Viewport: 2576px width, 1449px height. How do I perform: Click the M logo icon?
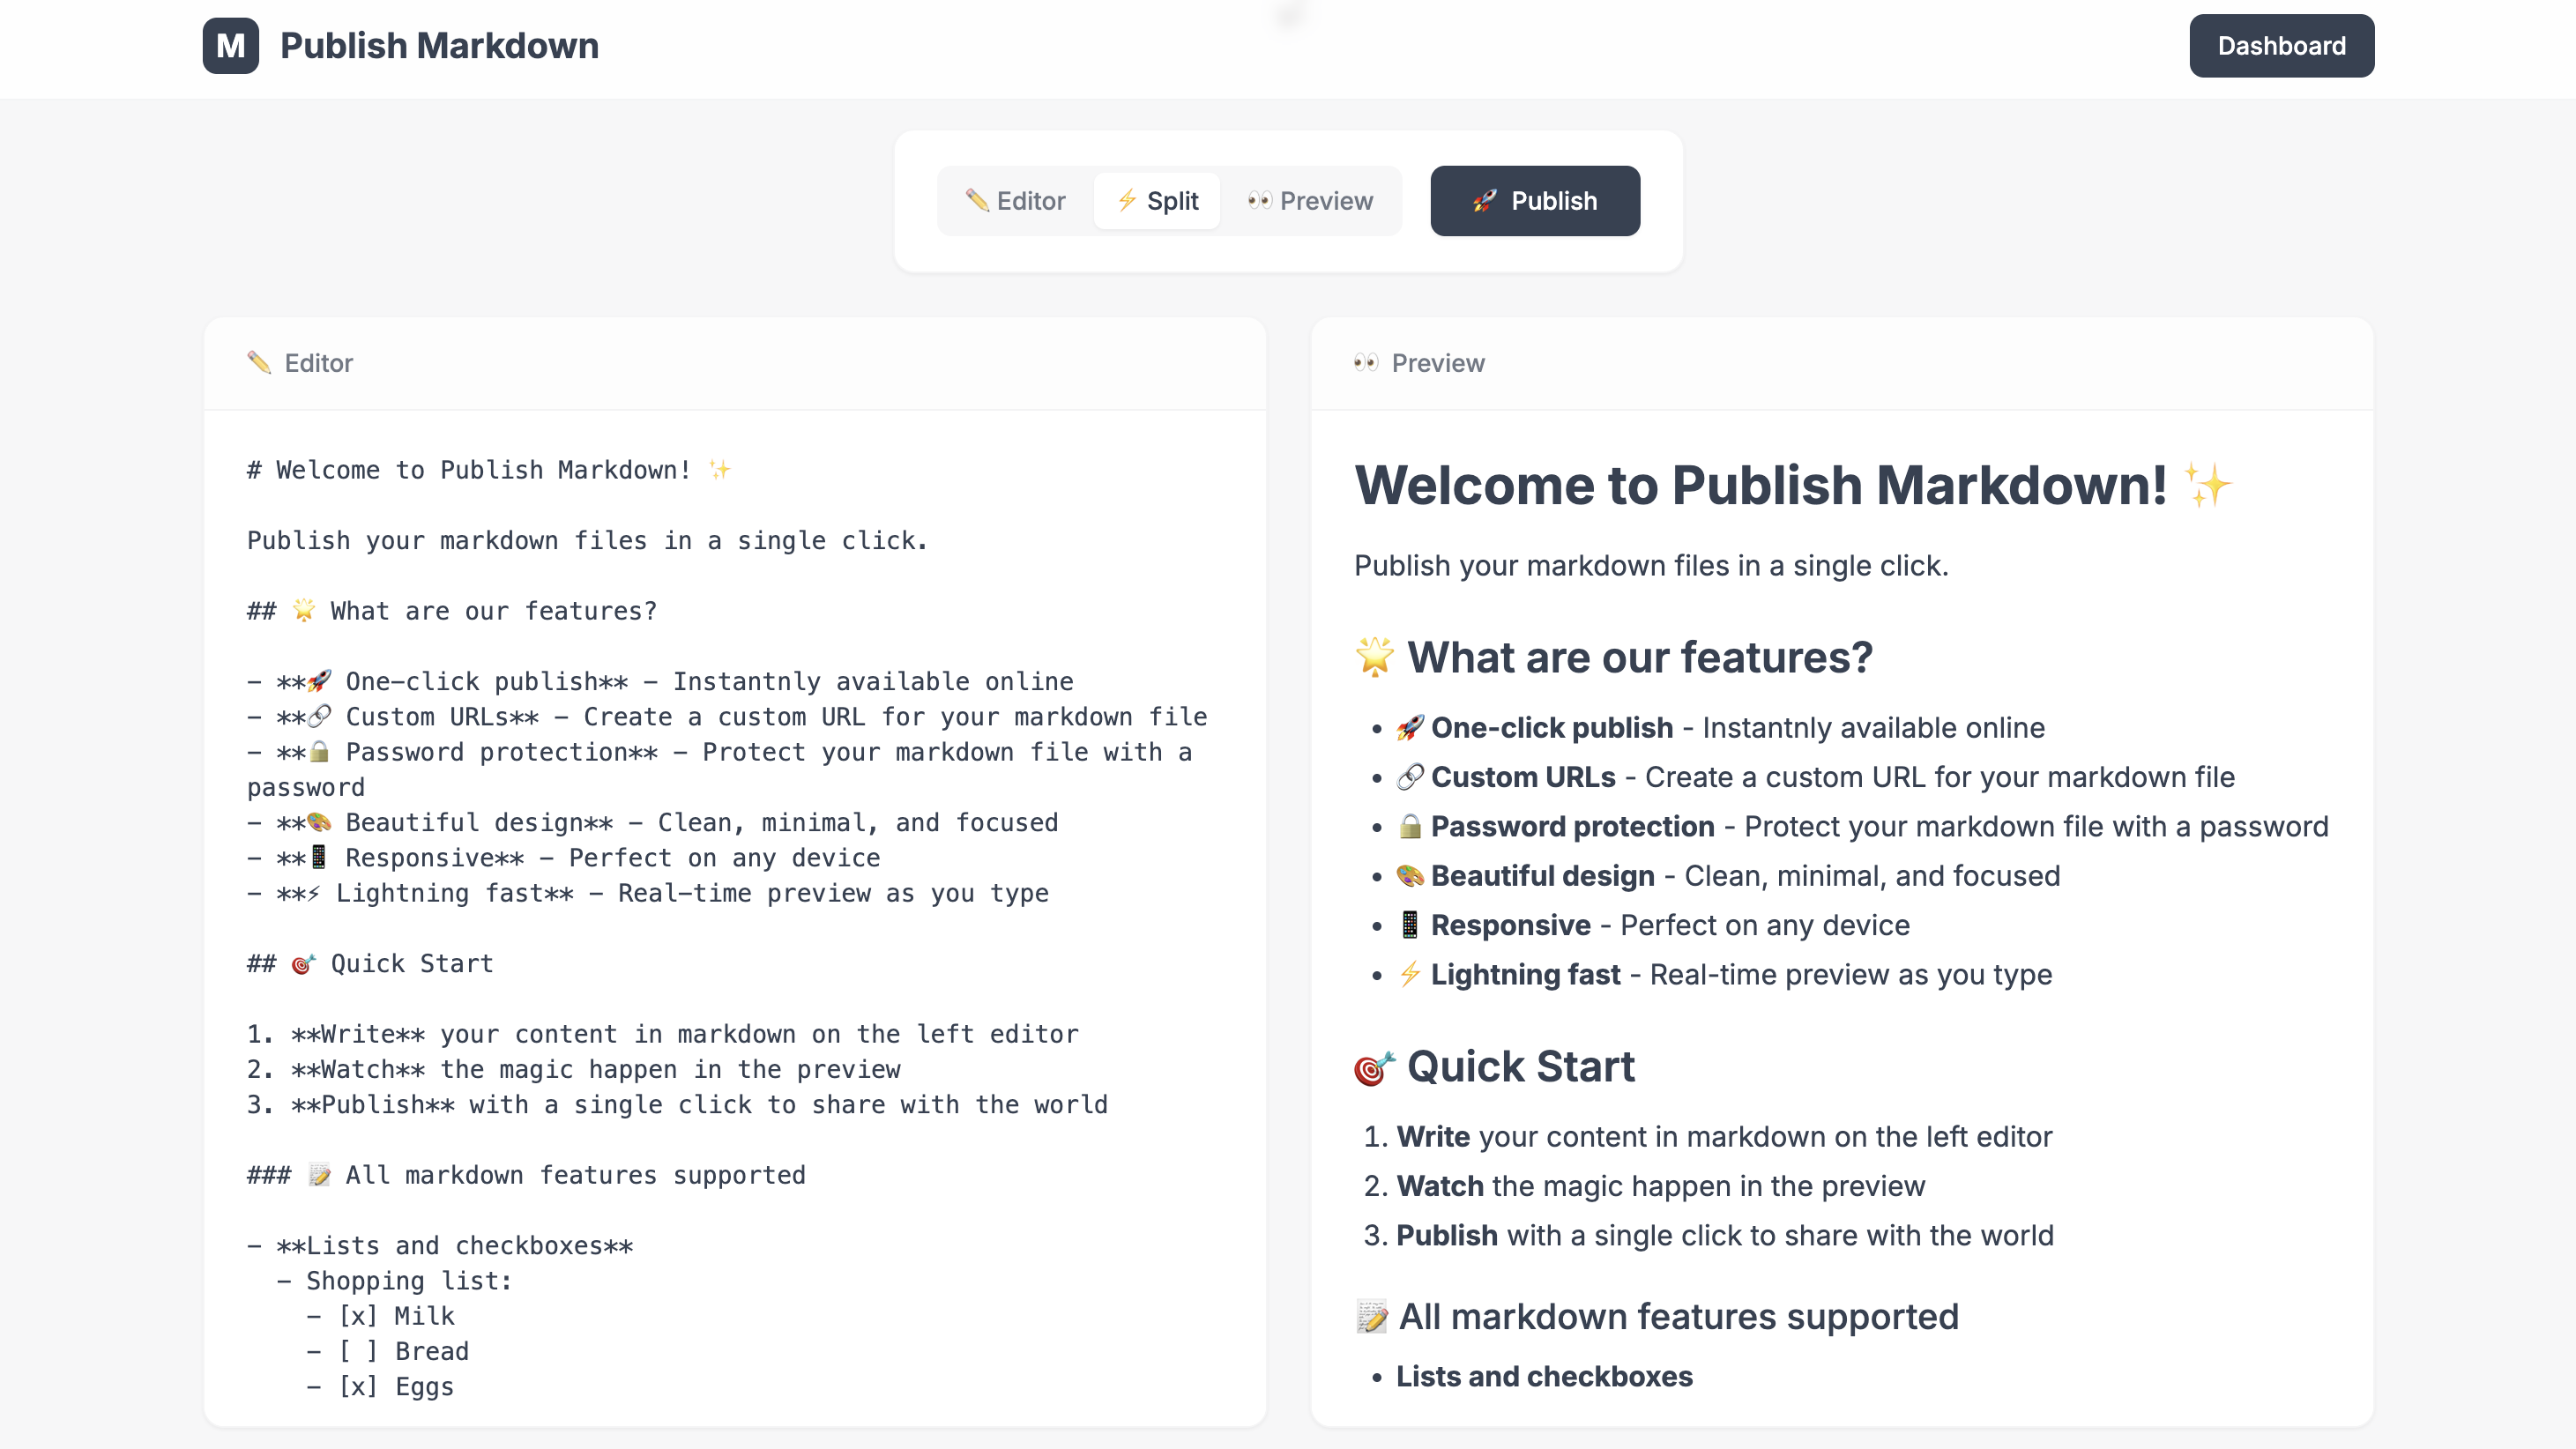[x=230, y=46]
